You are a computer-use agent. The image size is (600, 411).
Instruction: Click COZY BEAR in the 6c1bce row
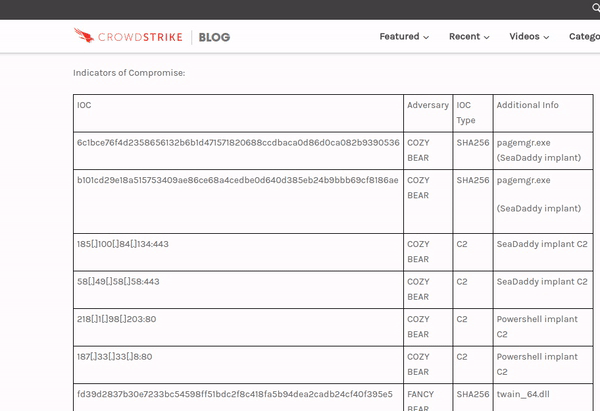click(x=418, y=150)
